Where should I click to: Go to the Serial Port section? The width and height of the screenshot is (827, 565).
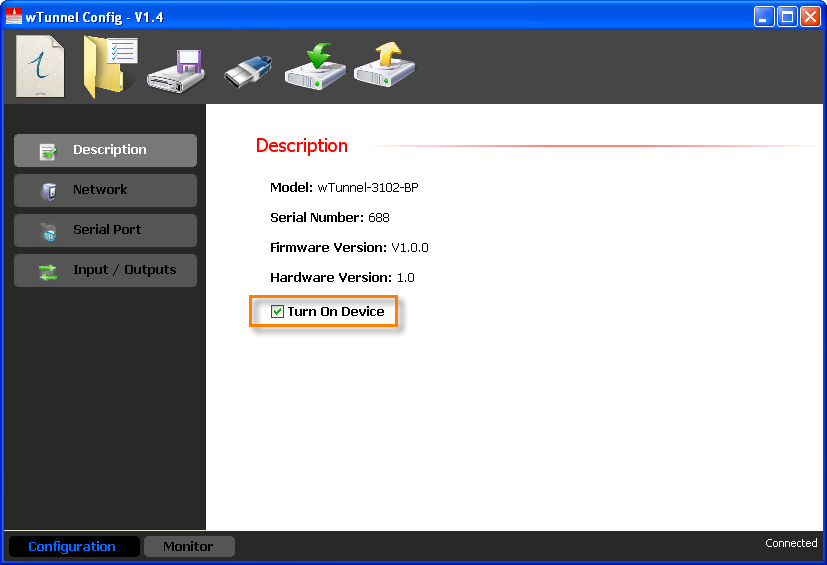105,230
